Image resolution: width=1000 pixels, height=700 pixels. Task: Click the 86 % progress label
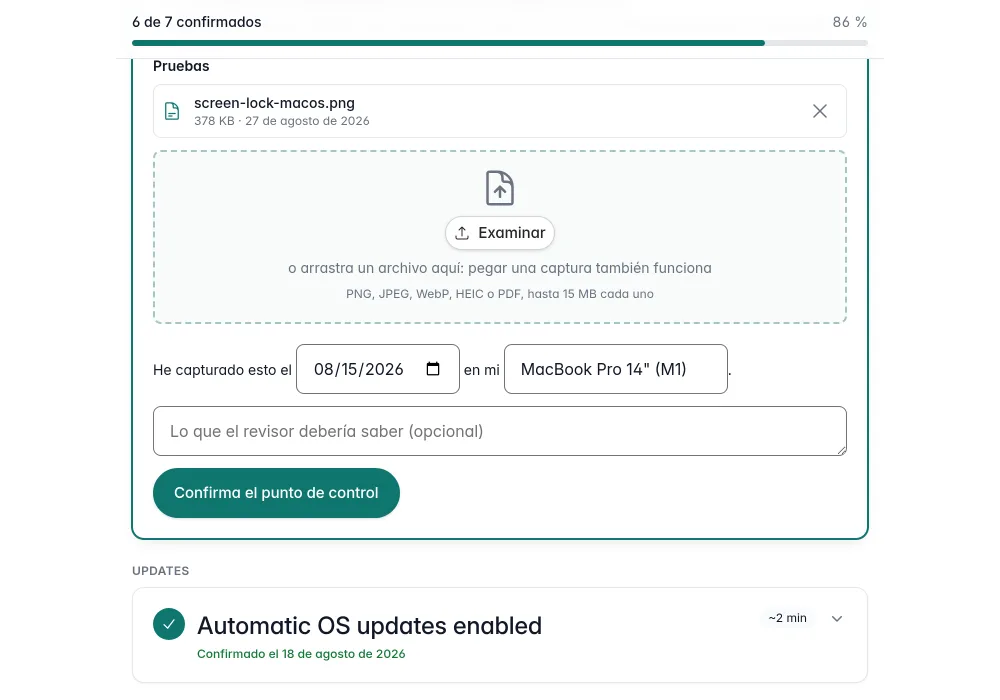point(849,22)
